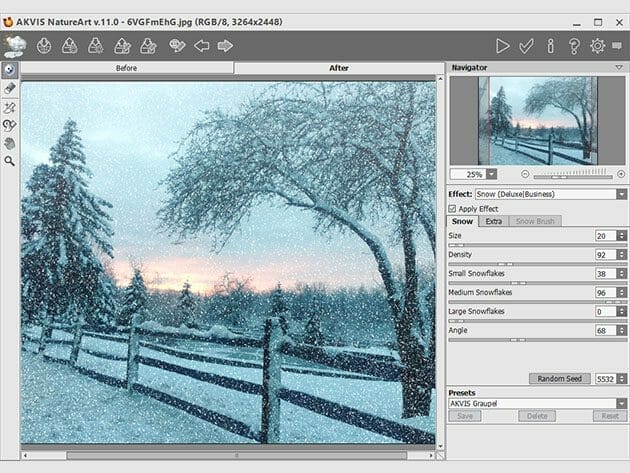Image resolution: width=630 pixels, height=473 pixels.
Task: Switch to the Extra settings tab
Action: [494, 221]
